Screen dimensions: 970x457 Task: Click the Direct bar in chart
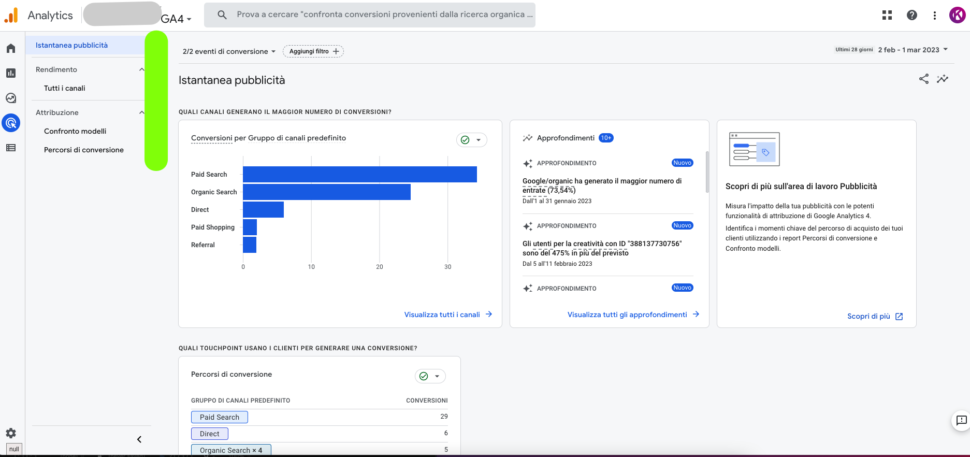coord(263,210)
